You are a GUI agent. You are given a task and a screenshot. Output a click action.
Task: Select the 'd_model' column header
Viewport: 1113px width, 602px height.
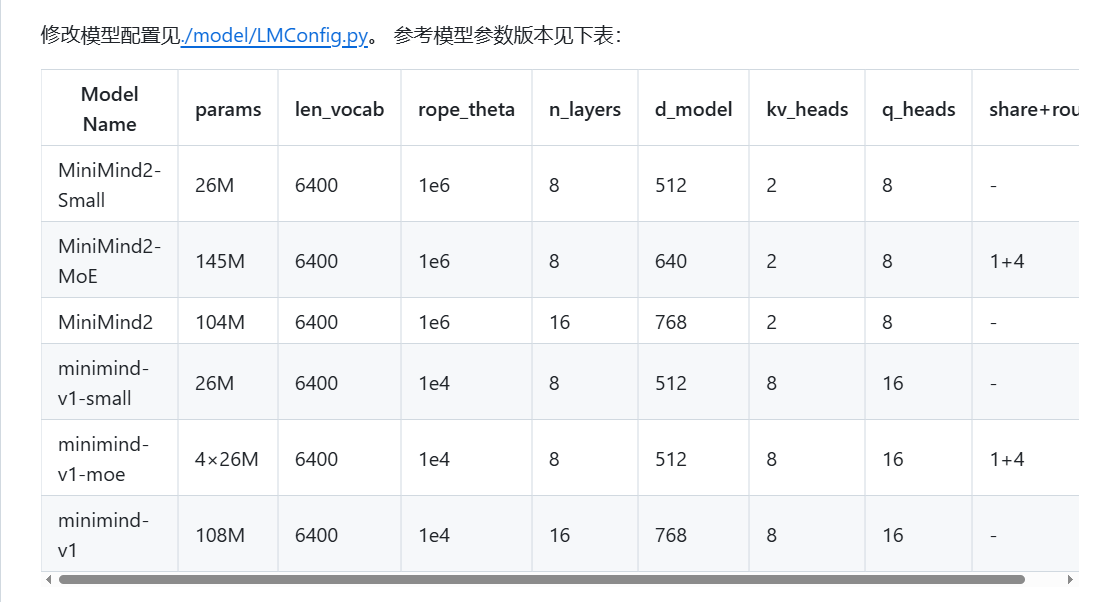[x=693, y=109]
